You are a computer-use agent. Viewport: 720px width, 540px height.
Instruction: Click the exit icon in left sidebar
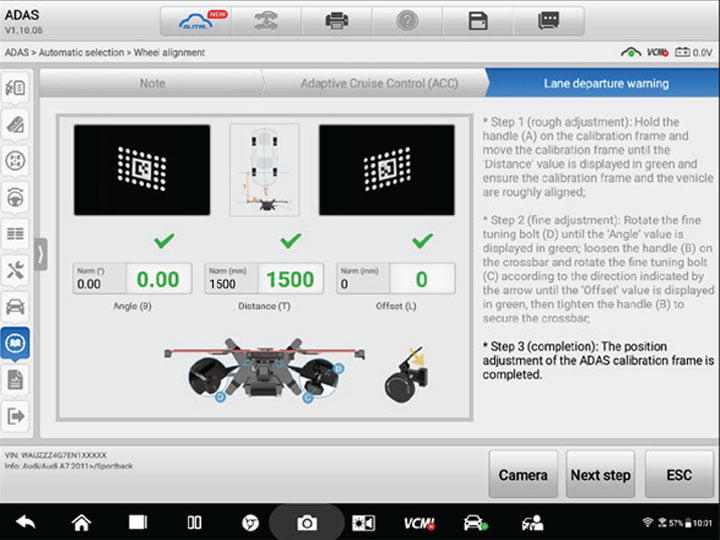(17, 415)
